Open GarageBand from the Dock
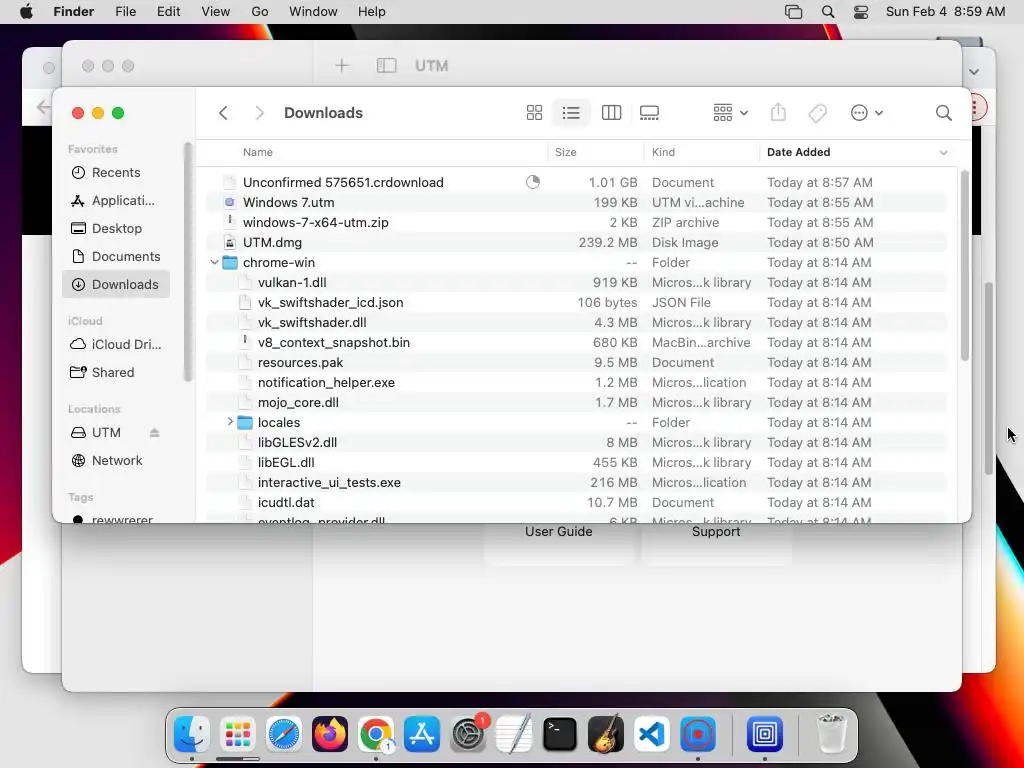Viewport: 1024px width, 768px height. tap(606, 735)
